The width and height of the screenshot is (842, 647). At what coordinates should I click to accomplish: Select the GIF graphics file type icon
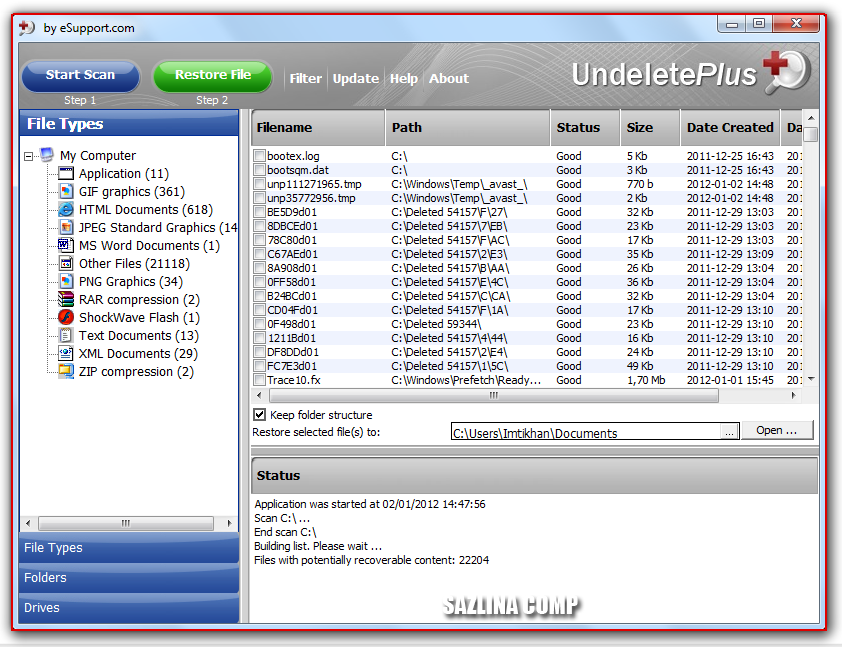coord(66,191)
